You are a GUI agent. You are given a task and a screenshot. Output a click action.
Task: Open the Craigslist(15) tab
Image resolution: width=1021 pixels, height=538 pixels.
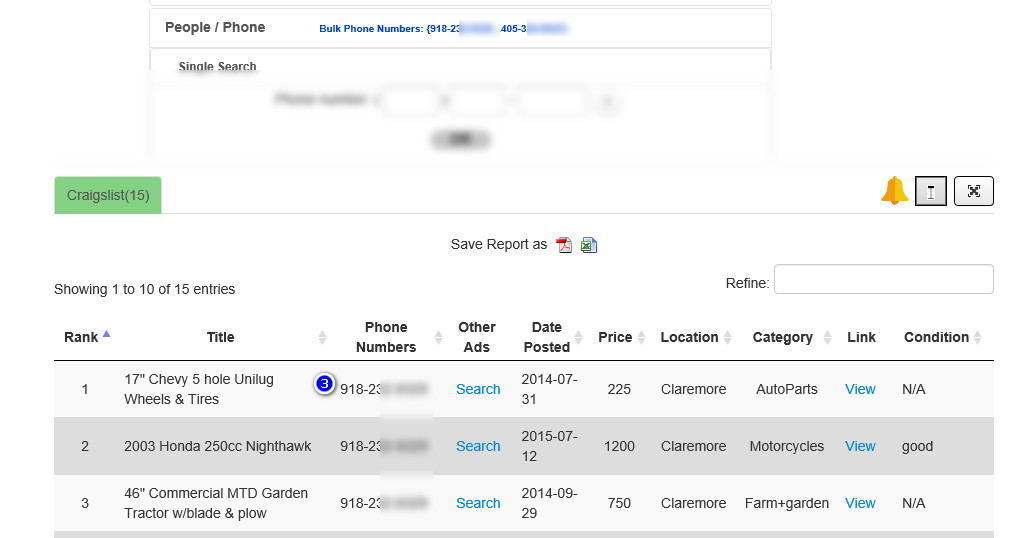(x=108, y=195)
